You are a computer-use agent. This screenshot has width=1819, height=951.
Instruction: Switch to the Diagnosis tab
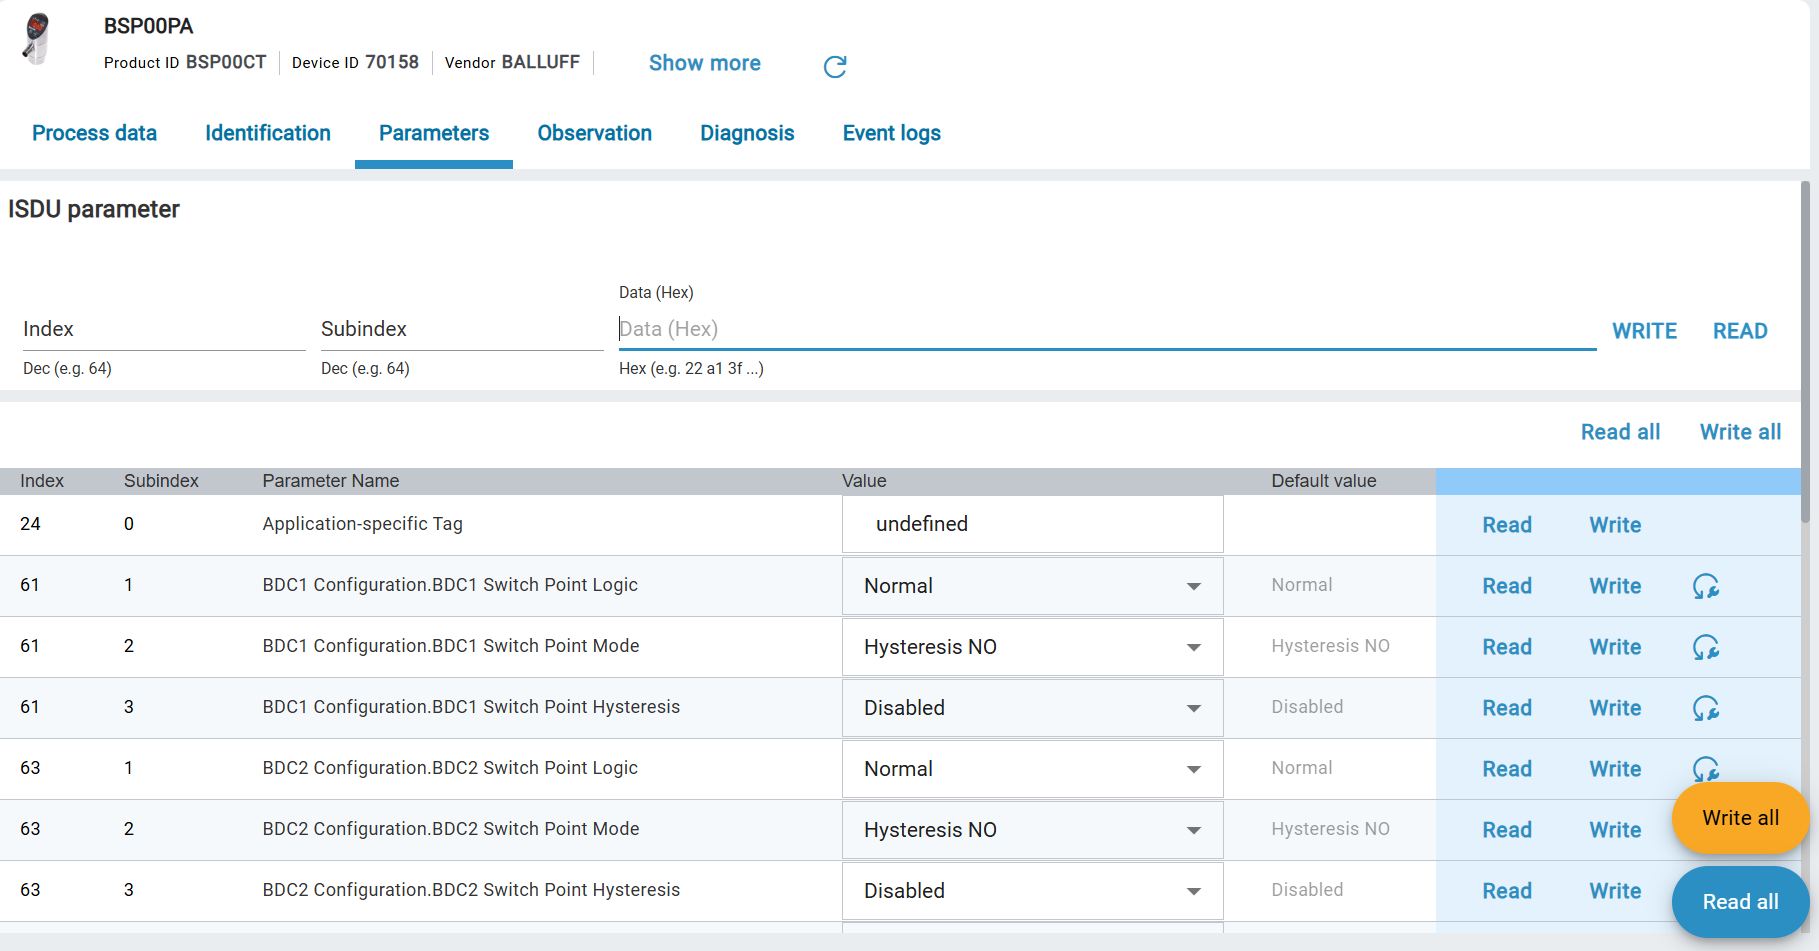(x=746, y=133)
